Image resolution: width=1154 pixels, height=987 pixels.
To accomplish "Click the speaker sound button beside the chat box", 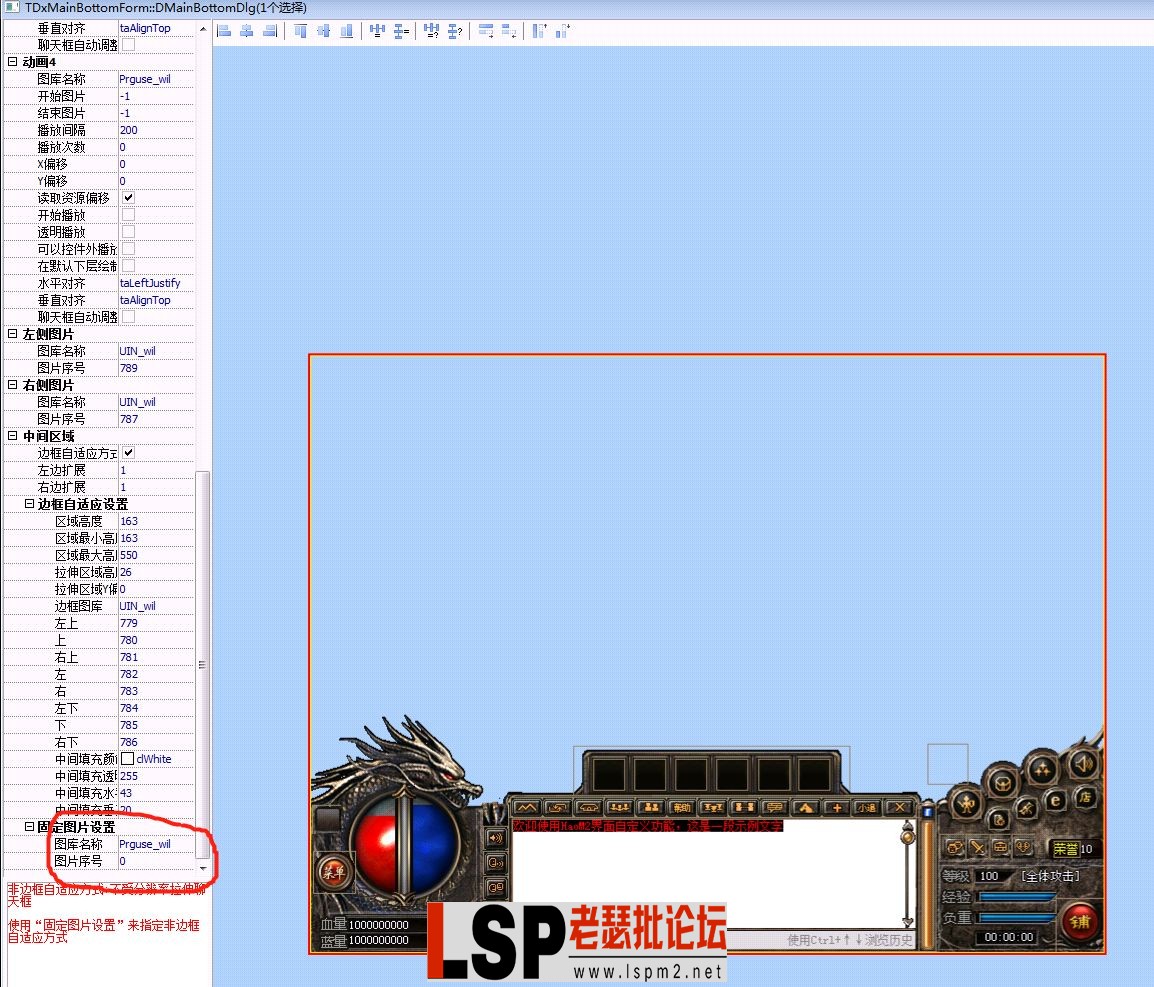I will [x=495, y=838].
